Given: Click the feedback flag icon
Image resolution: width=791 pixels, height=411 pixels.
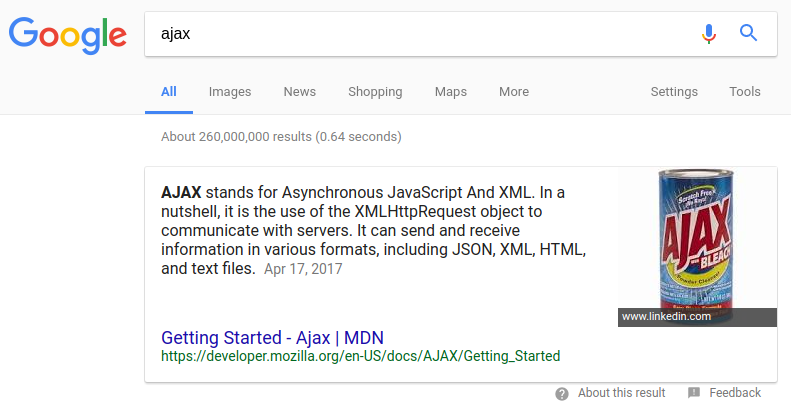Looking at the screenshot, I should pyautogui.click(x=694, y=393).
